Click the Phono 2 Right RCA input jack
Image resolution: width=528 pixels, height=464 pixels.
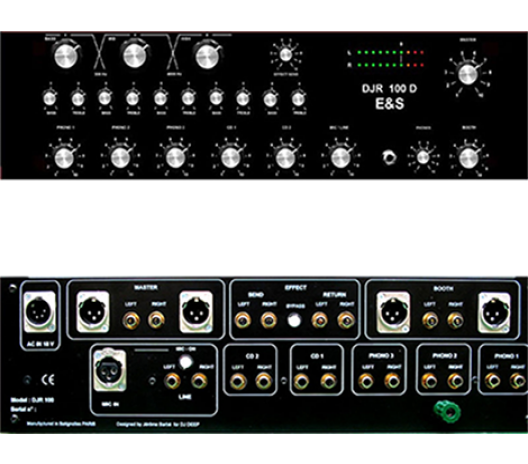coord(455,382)
